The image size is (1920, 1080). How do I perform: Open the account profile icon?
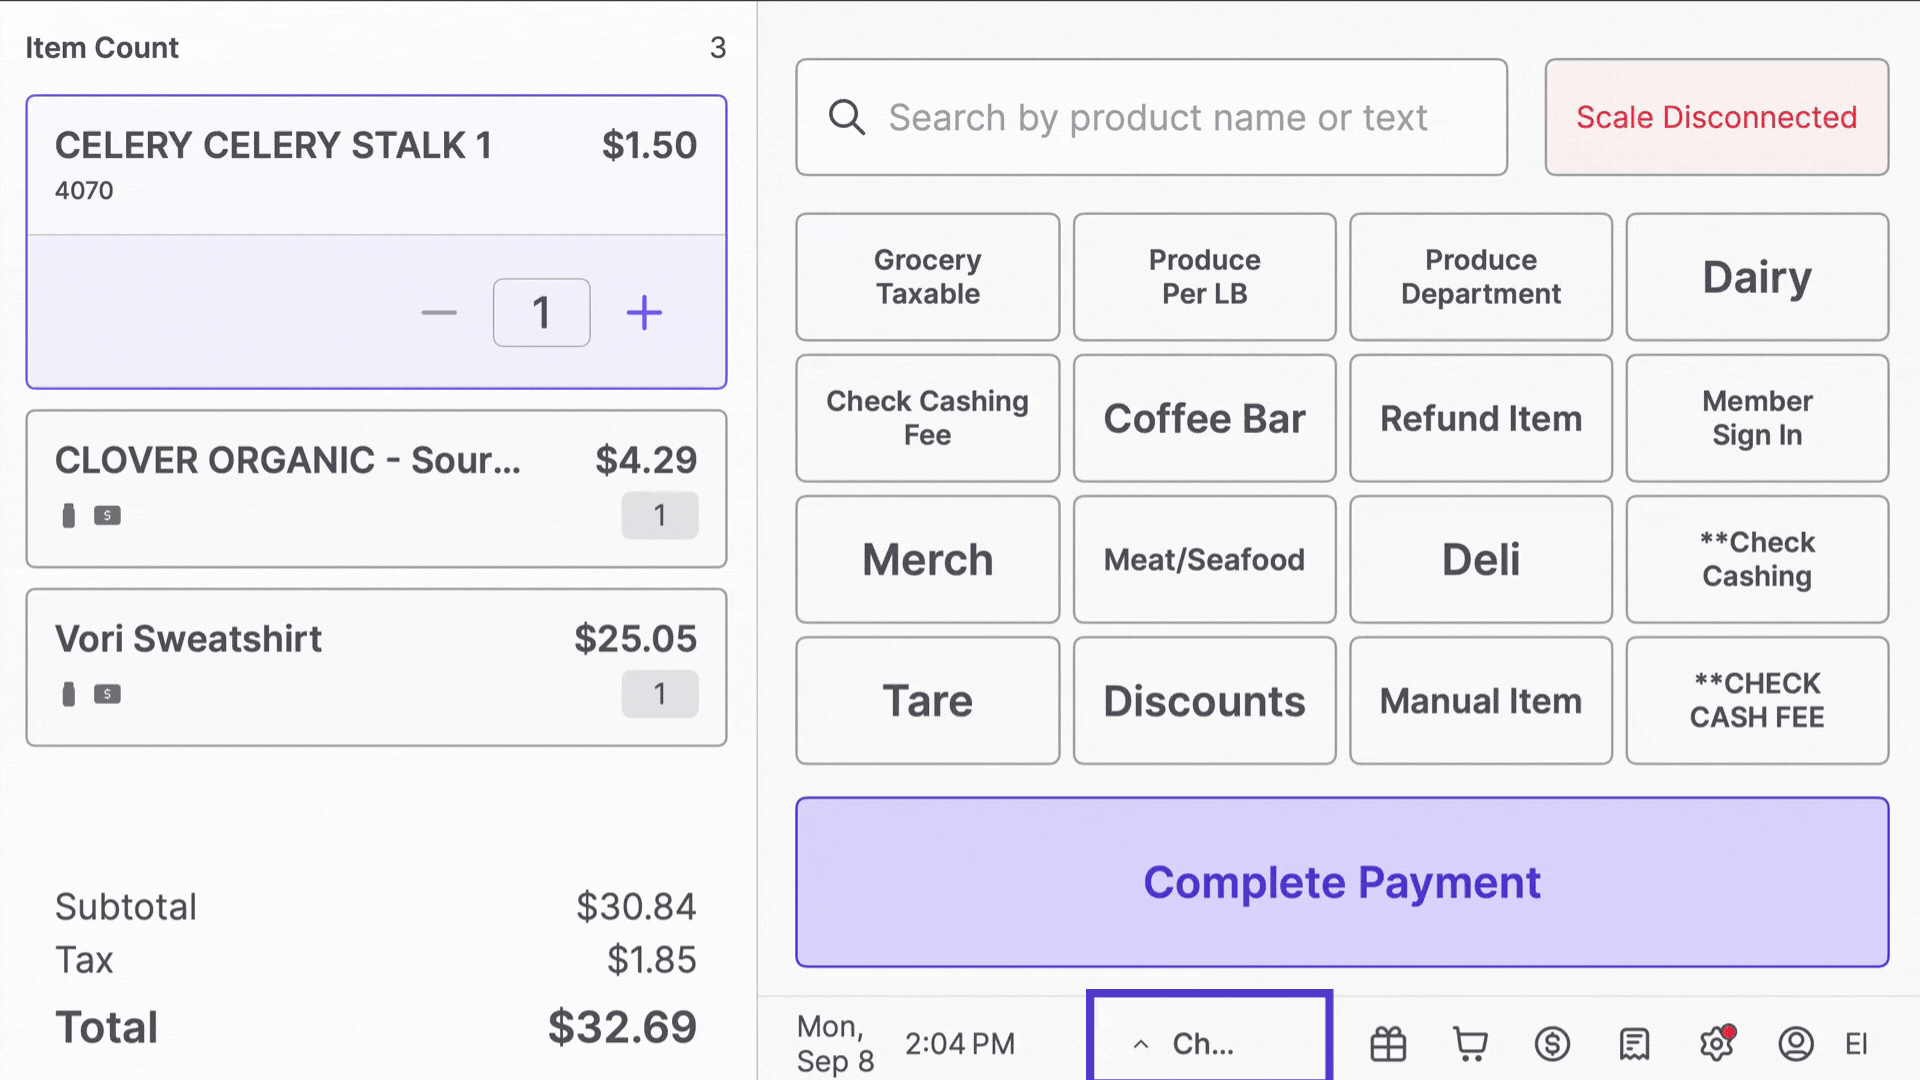(1795, 1043)
